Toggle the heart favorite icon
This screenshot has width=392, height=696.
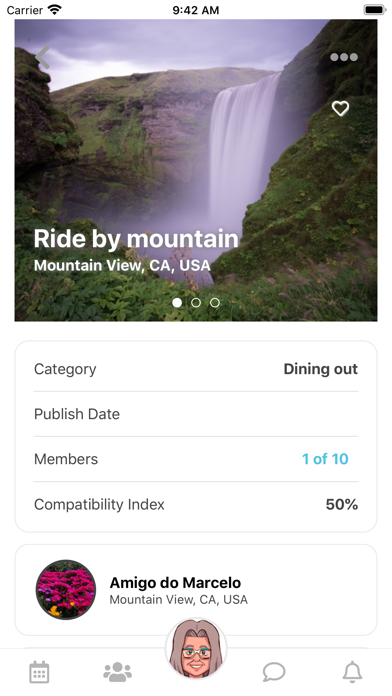pos(341,108)
